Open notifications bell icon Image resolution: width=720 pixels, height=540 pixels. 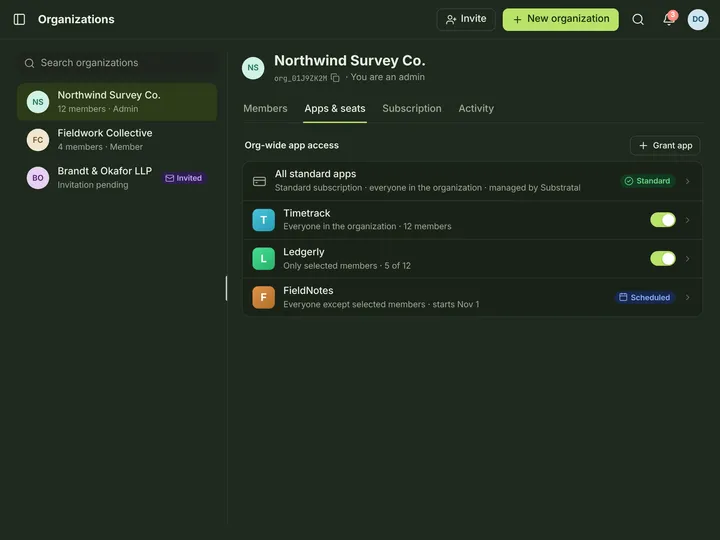pyautogui.click(x=669, y=19)
